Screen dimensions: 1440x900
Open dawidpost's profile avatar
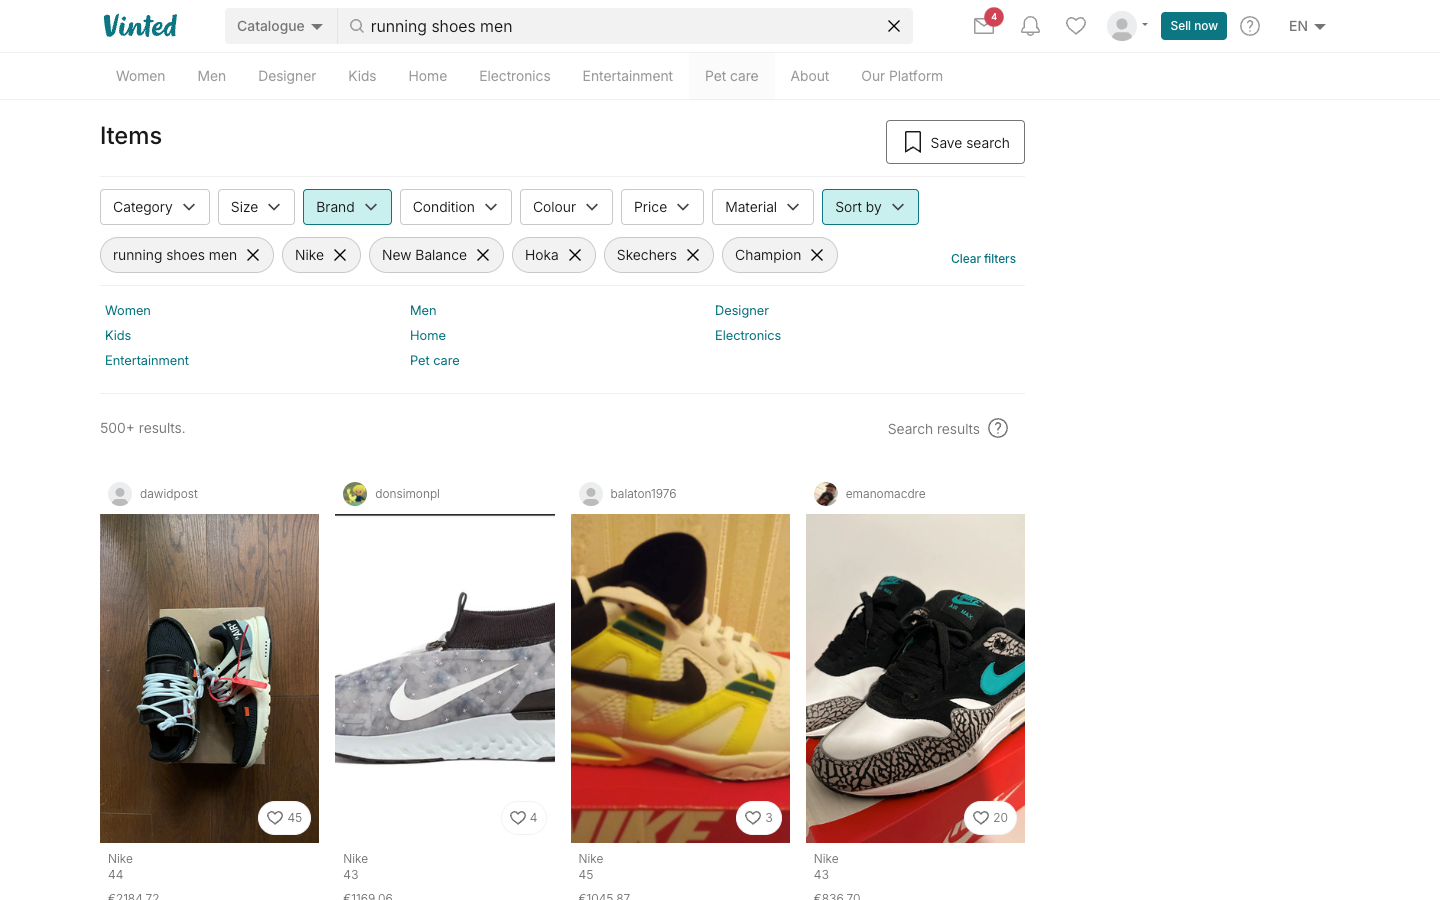[120, 494]
